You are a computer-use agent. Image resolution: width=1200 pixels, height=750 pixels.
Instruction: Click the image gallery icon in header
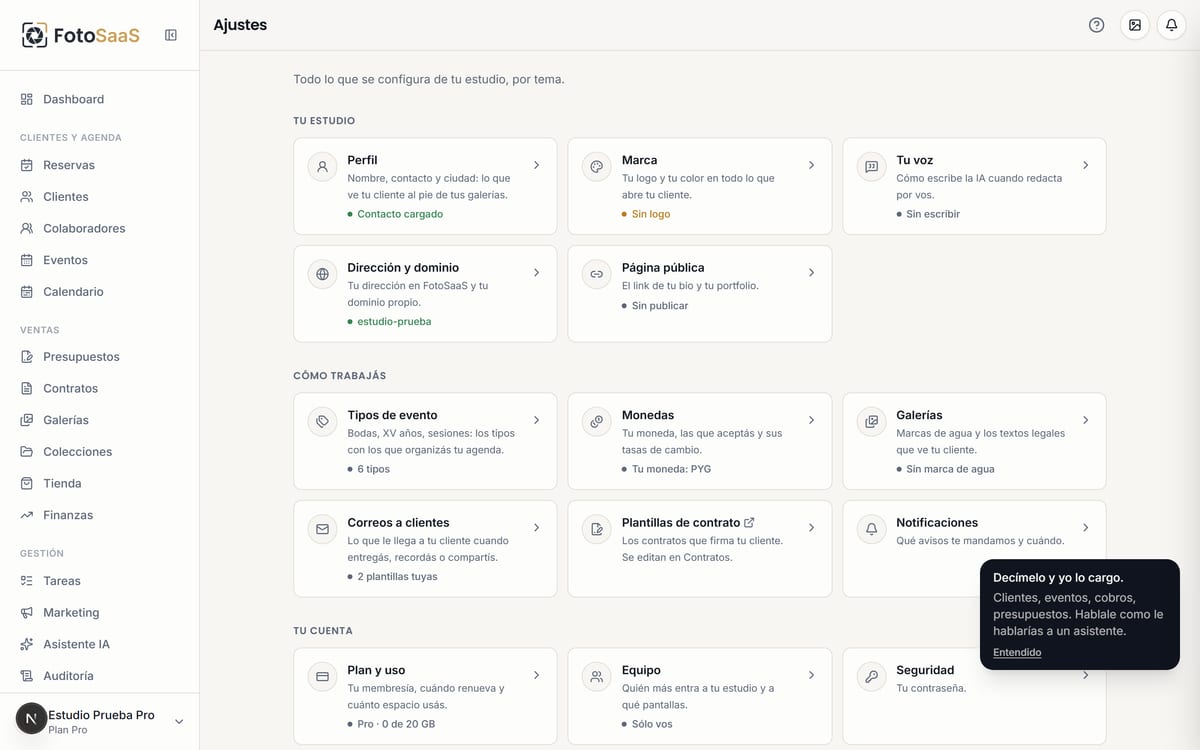pyautogui.click(x=1135, y=25)
